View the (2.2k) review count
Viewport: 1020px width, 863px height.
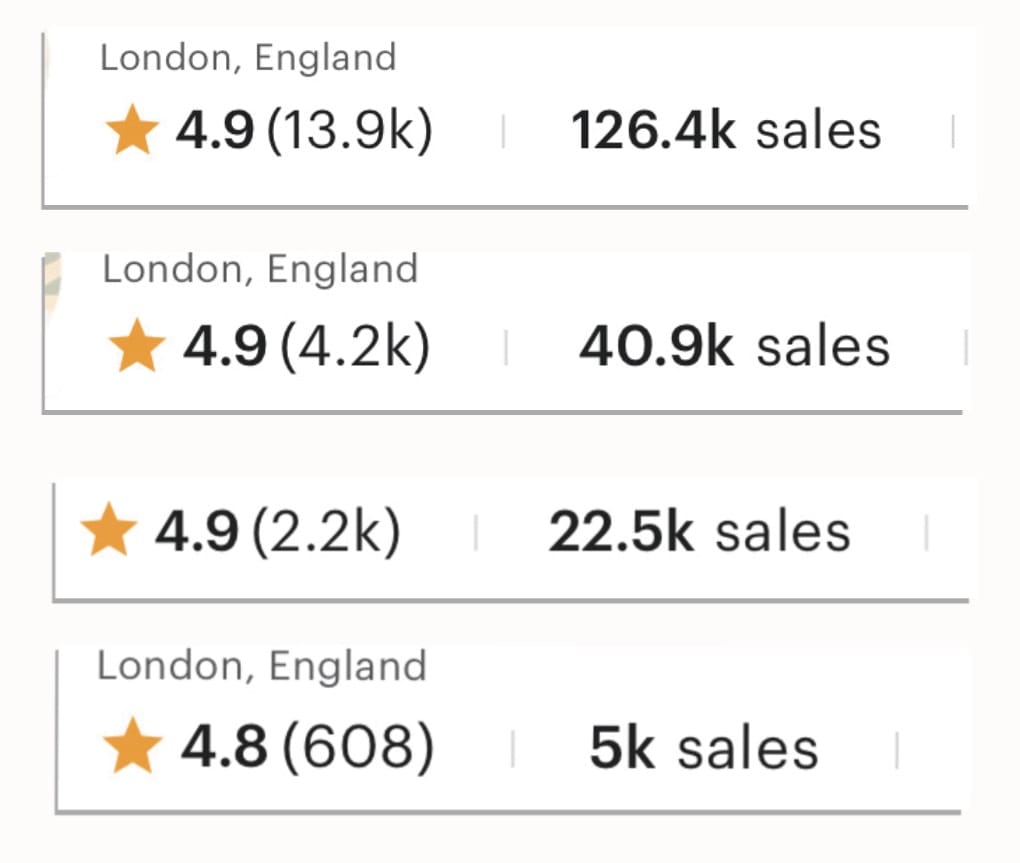click(x=327, y=532)
